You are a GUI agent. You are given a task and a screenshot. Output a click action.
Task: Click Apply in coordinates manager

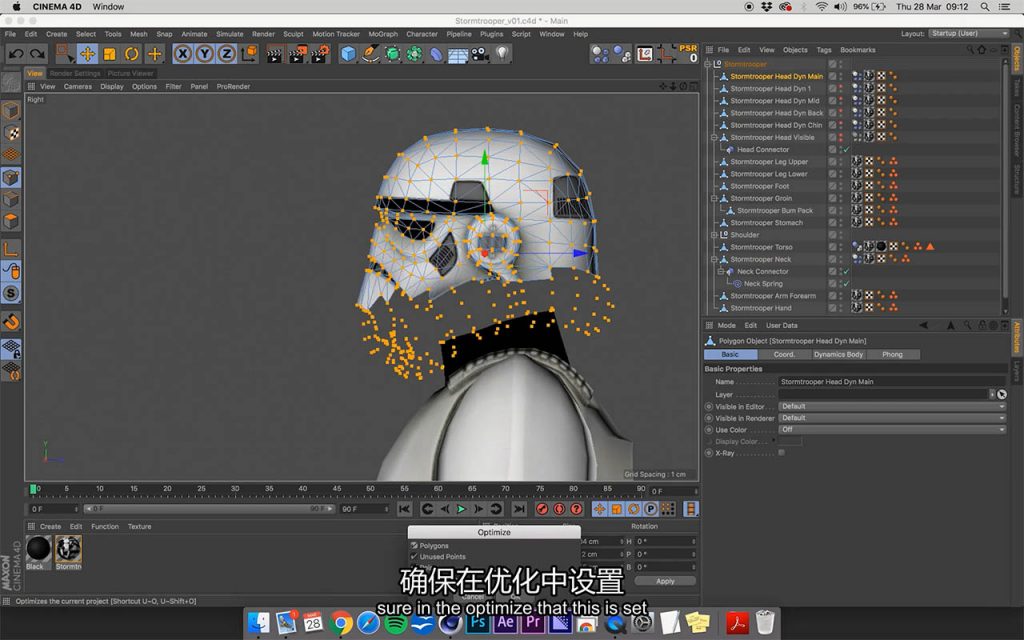coord(665,581)
